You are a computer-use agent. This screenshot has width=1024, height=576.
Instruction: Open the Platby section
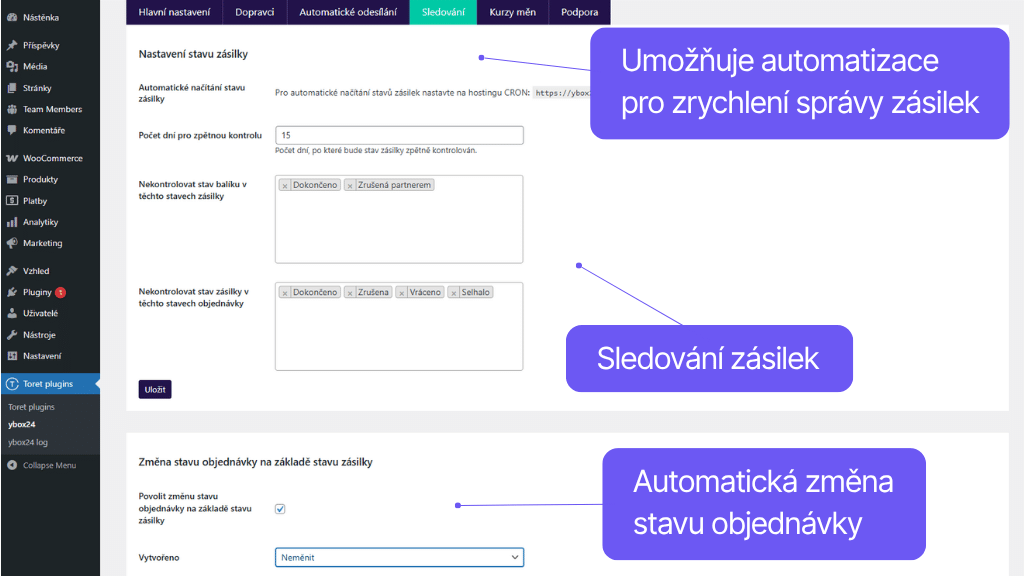33,201
